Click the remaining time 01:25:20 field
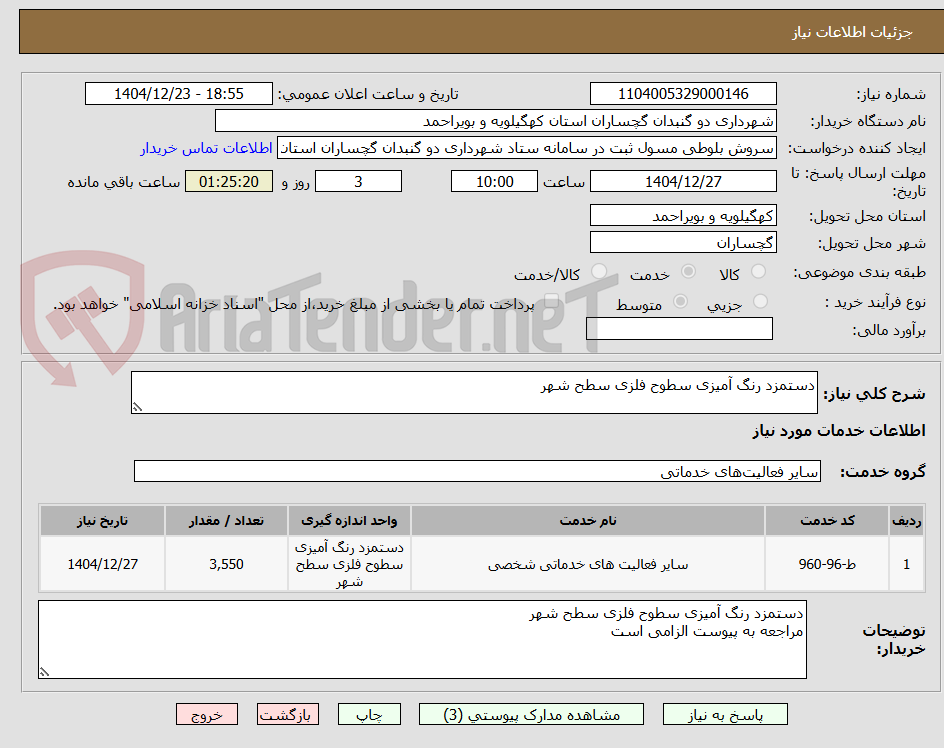 pos(229,181)
